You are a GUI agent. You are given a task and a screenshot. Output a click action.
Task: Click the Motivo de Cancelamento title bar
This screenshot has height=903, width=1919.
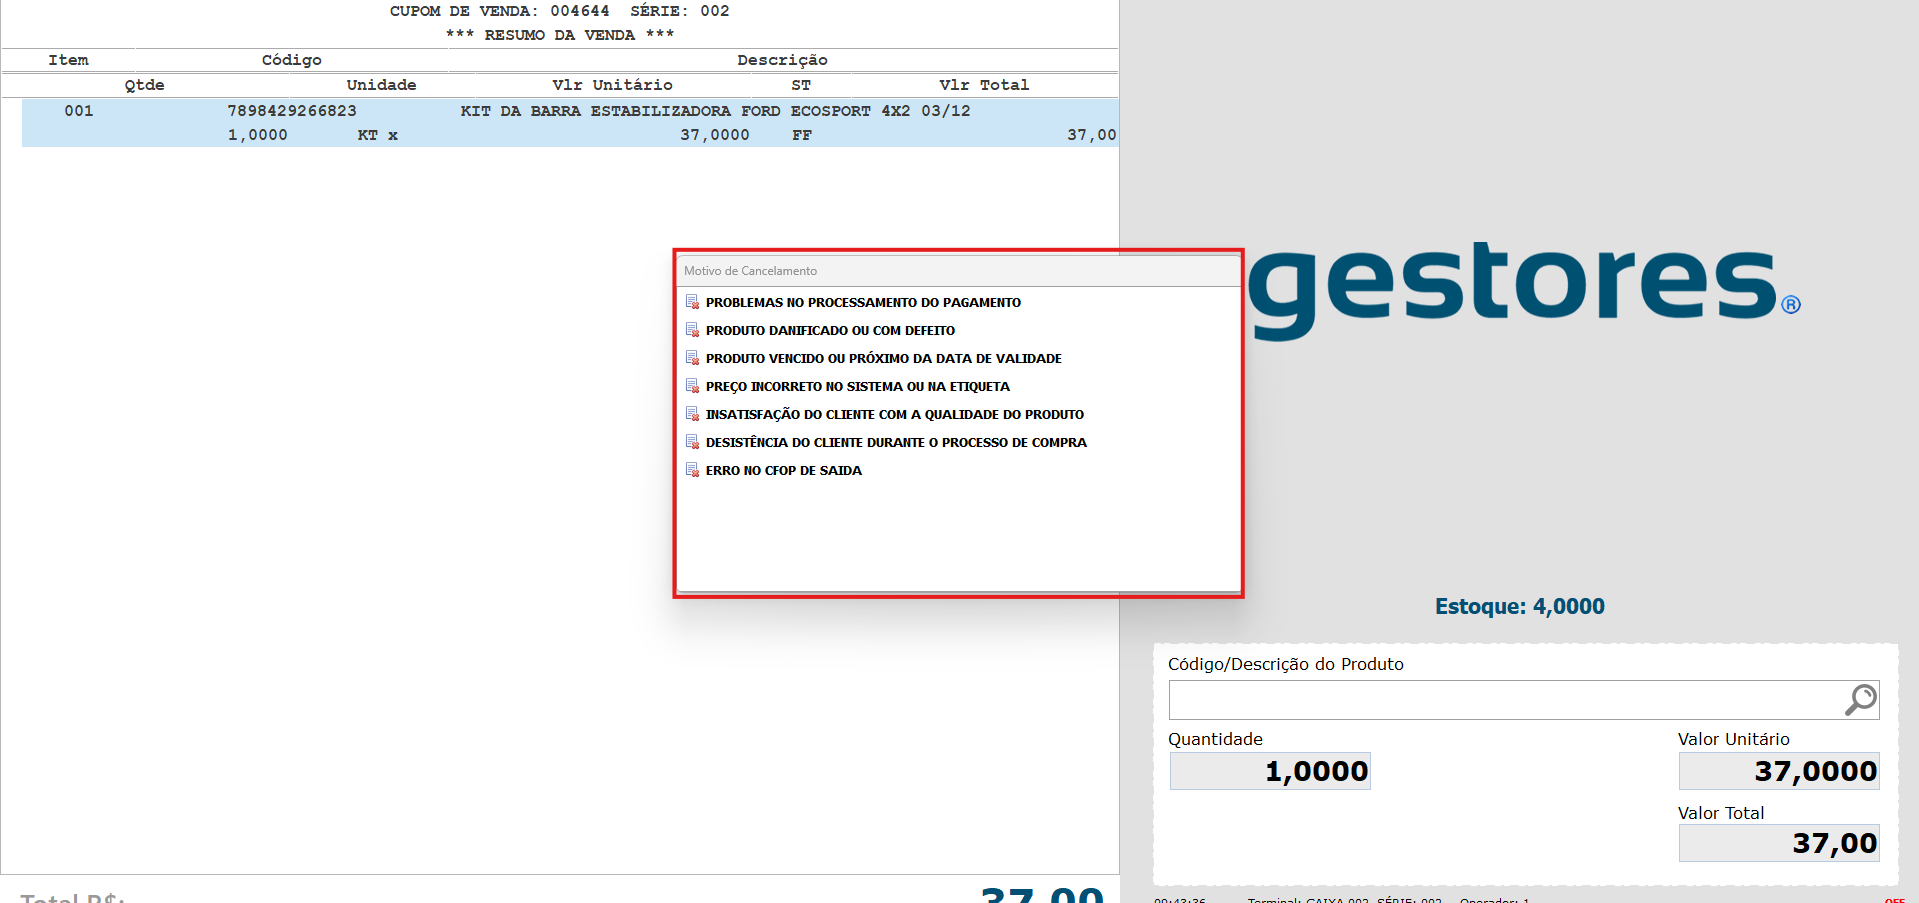pos(957,271)
